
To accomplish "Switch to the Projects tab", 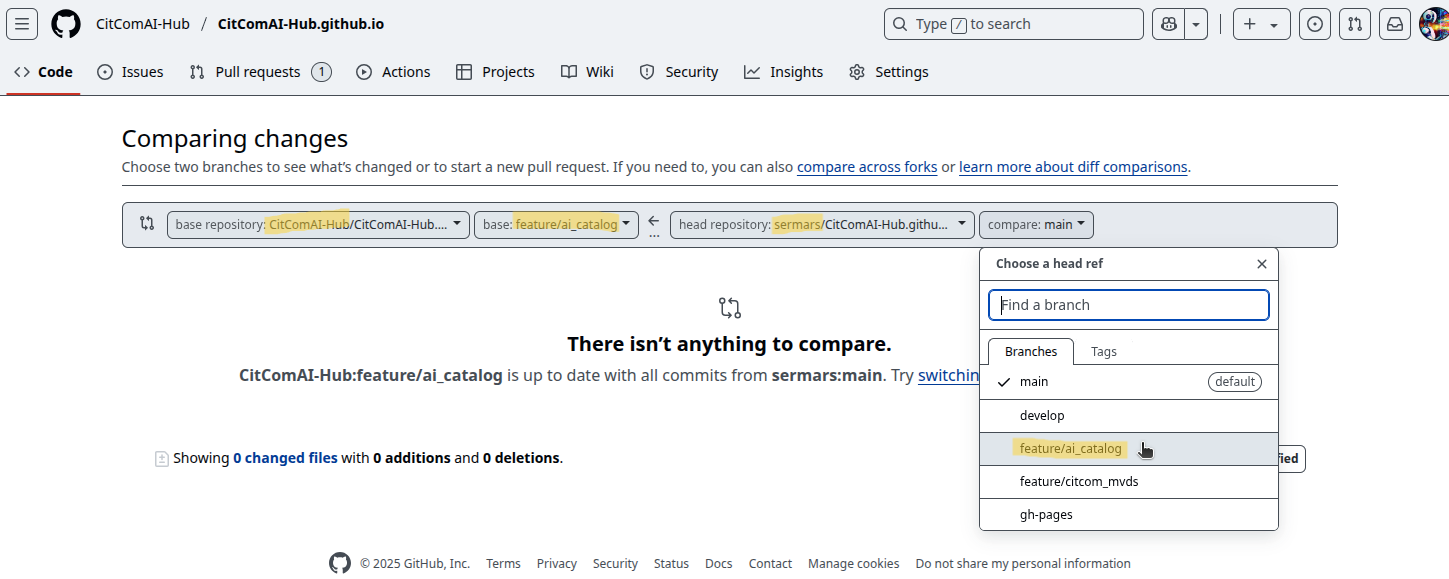I will click(495, 72).
